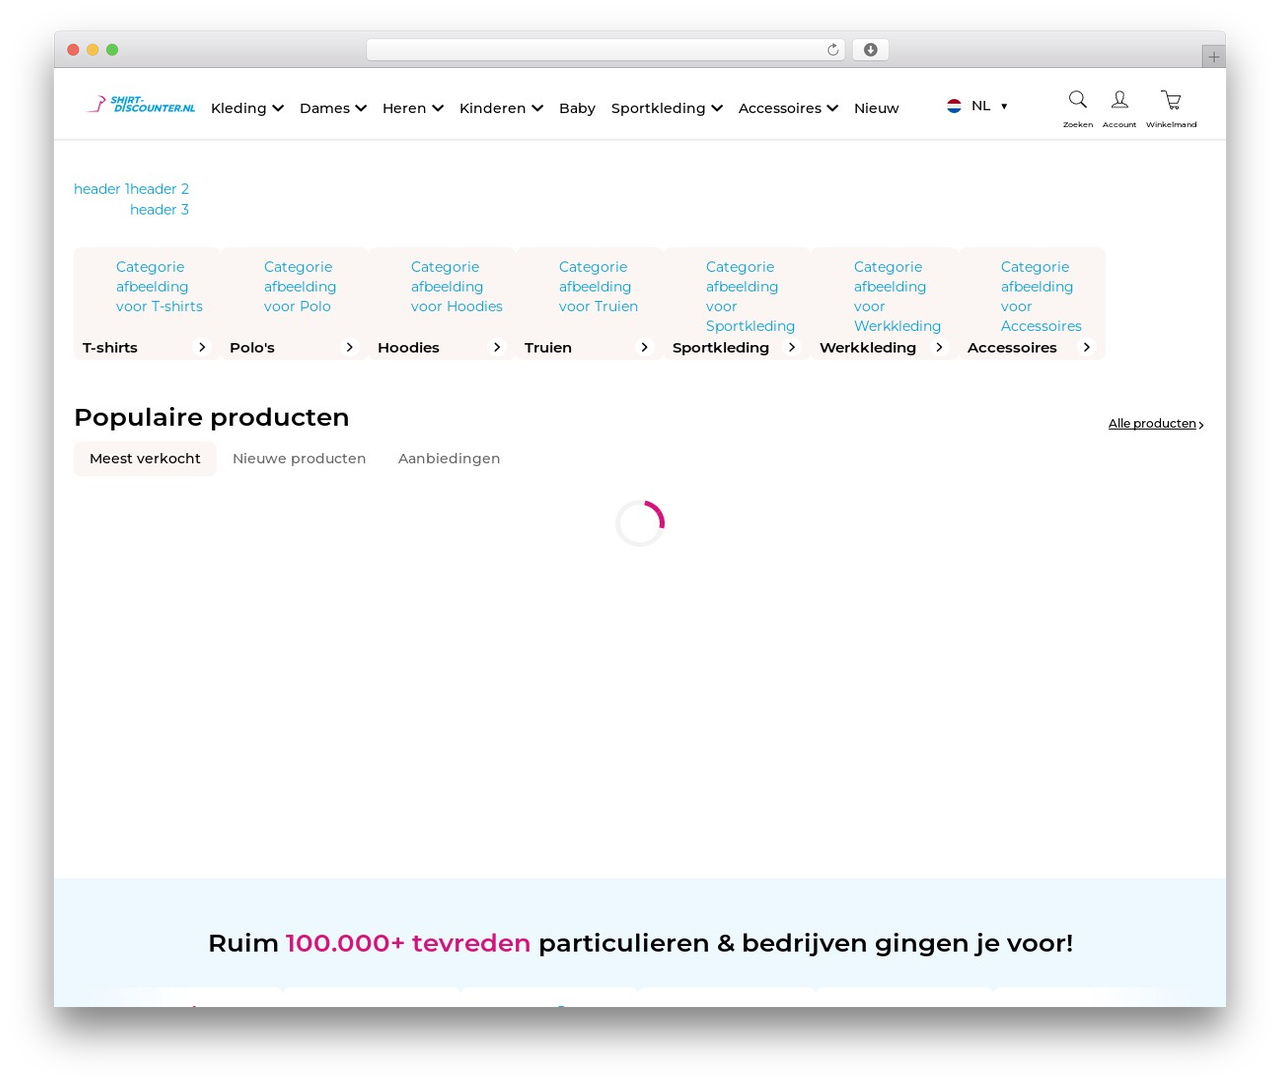Click the header 2 link
Viewport: 1280px width, 1084px height.
click(159, 189)
